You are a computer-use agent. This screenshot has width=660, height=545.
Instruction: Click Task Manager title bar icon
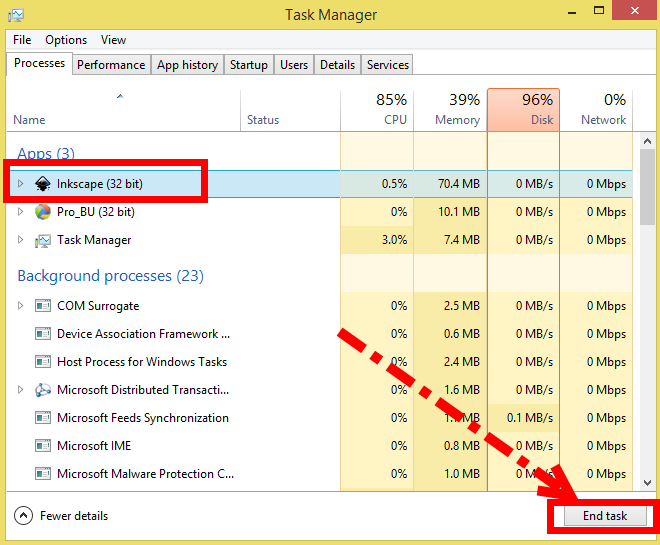(x=16, y=15)
